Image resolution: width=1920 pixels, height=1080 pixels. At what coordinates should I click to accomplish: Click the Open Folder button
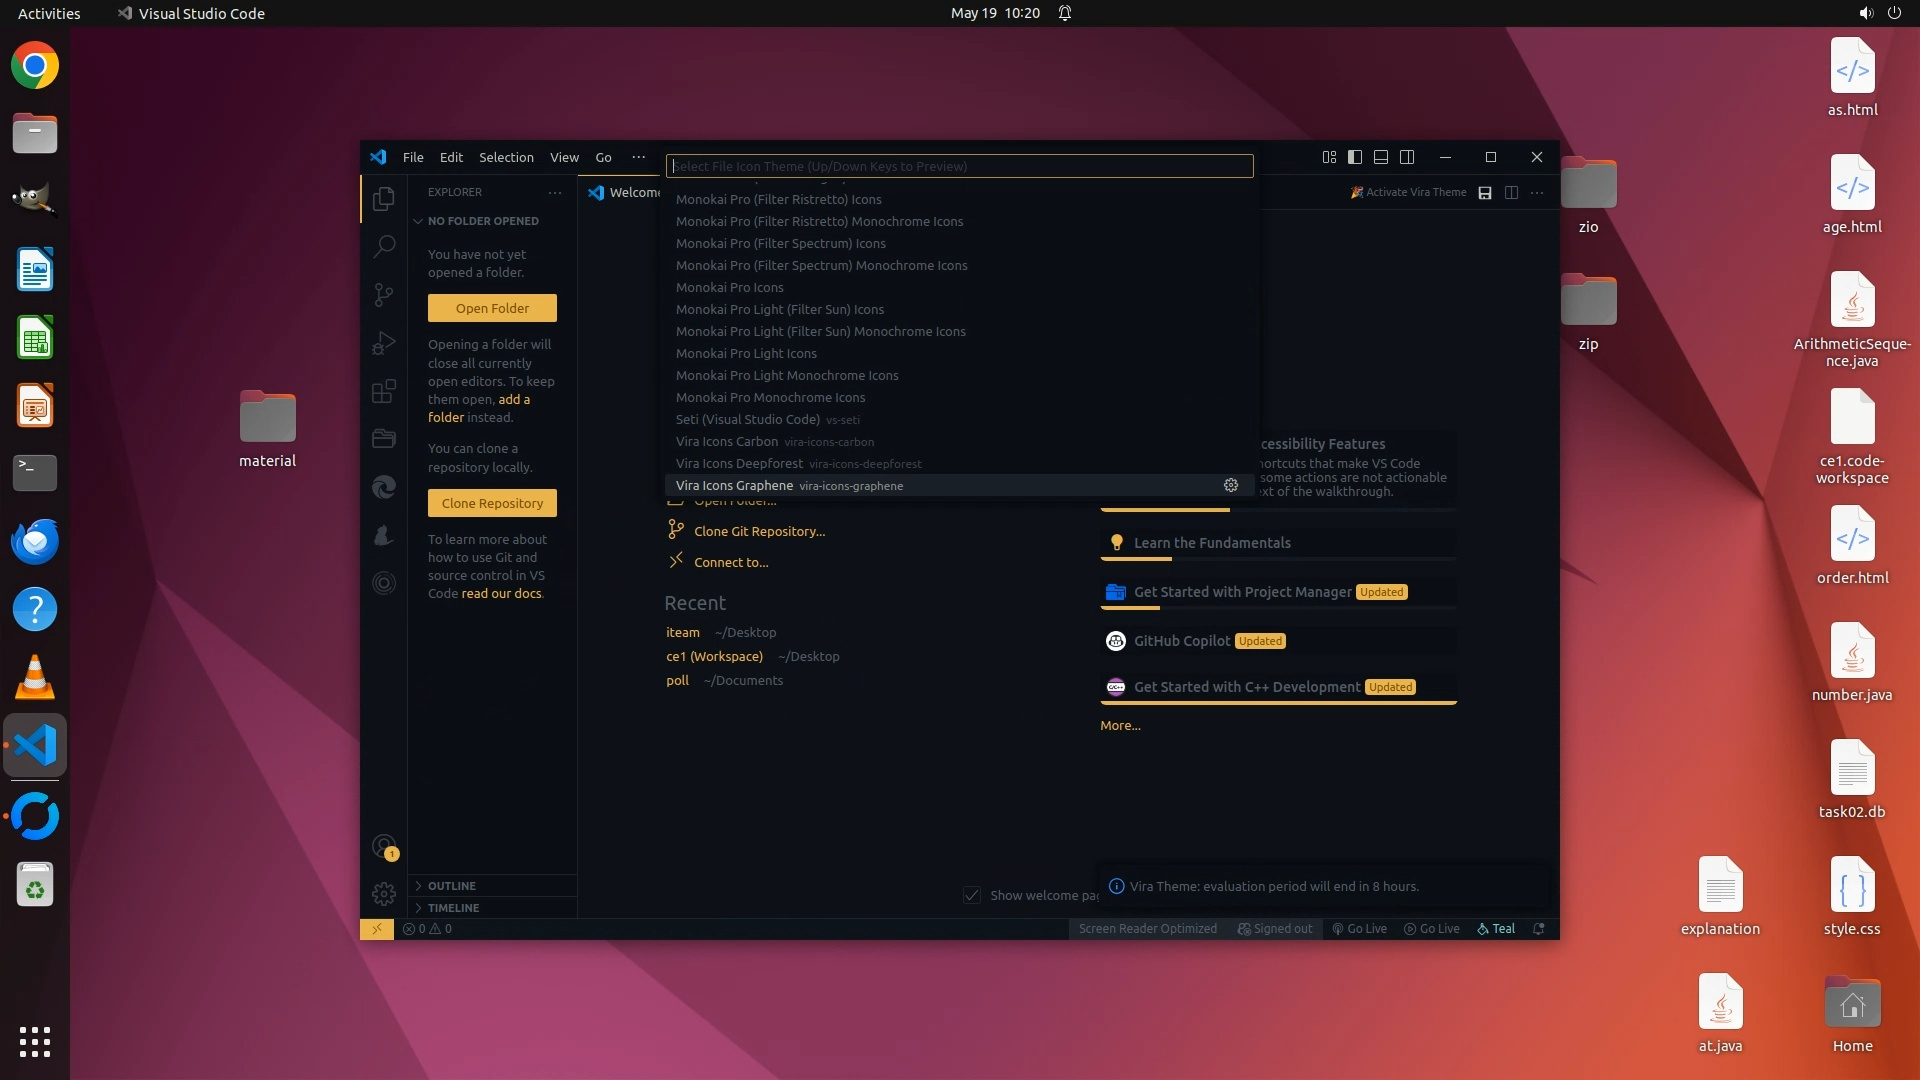tap(492, 308)
